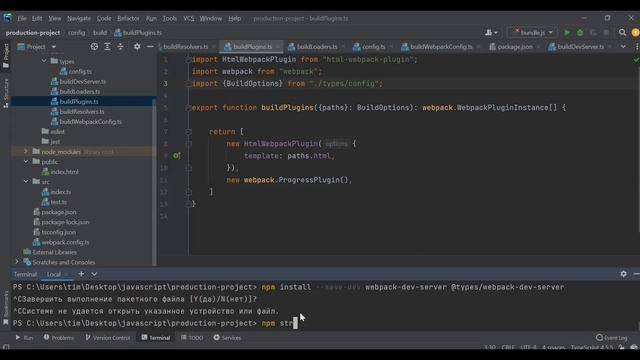Open the VCS menu
Image resolution: width=640 pixels, height=360 pixels.
[189, 18]
